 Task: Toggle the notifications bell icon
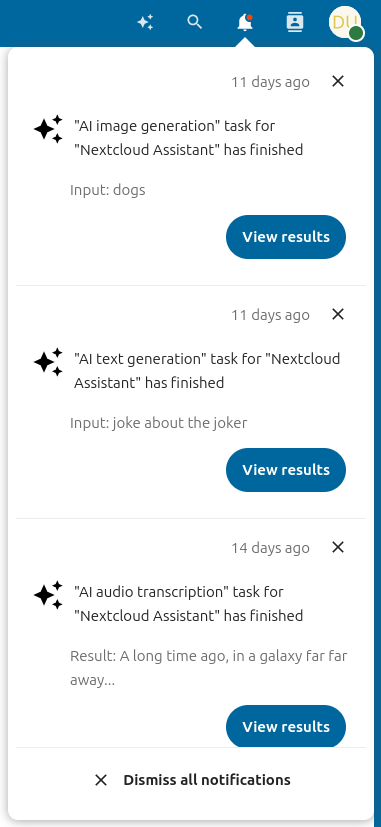[x=245, y=23]
